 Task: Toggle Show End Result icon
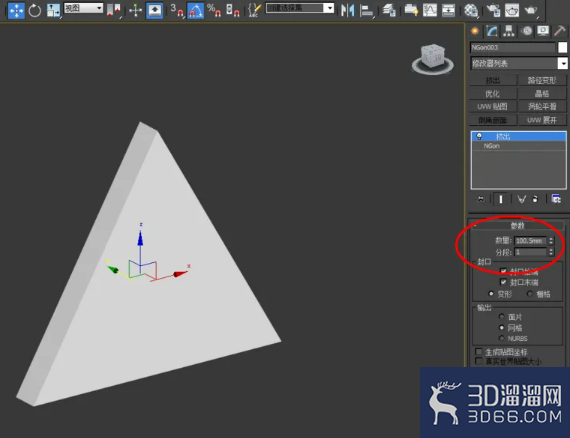coord(501,199)
